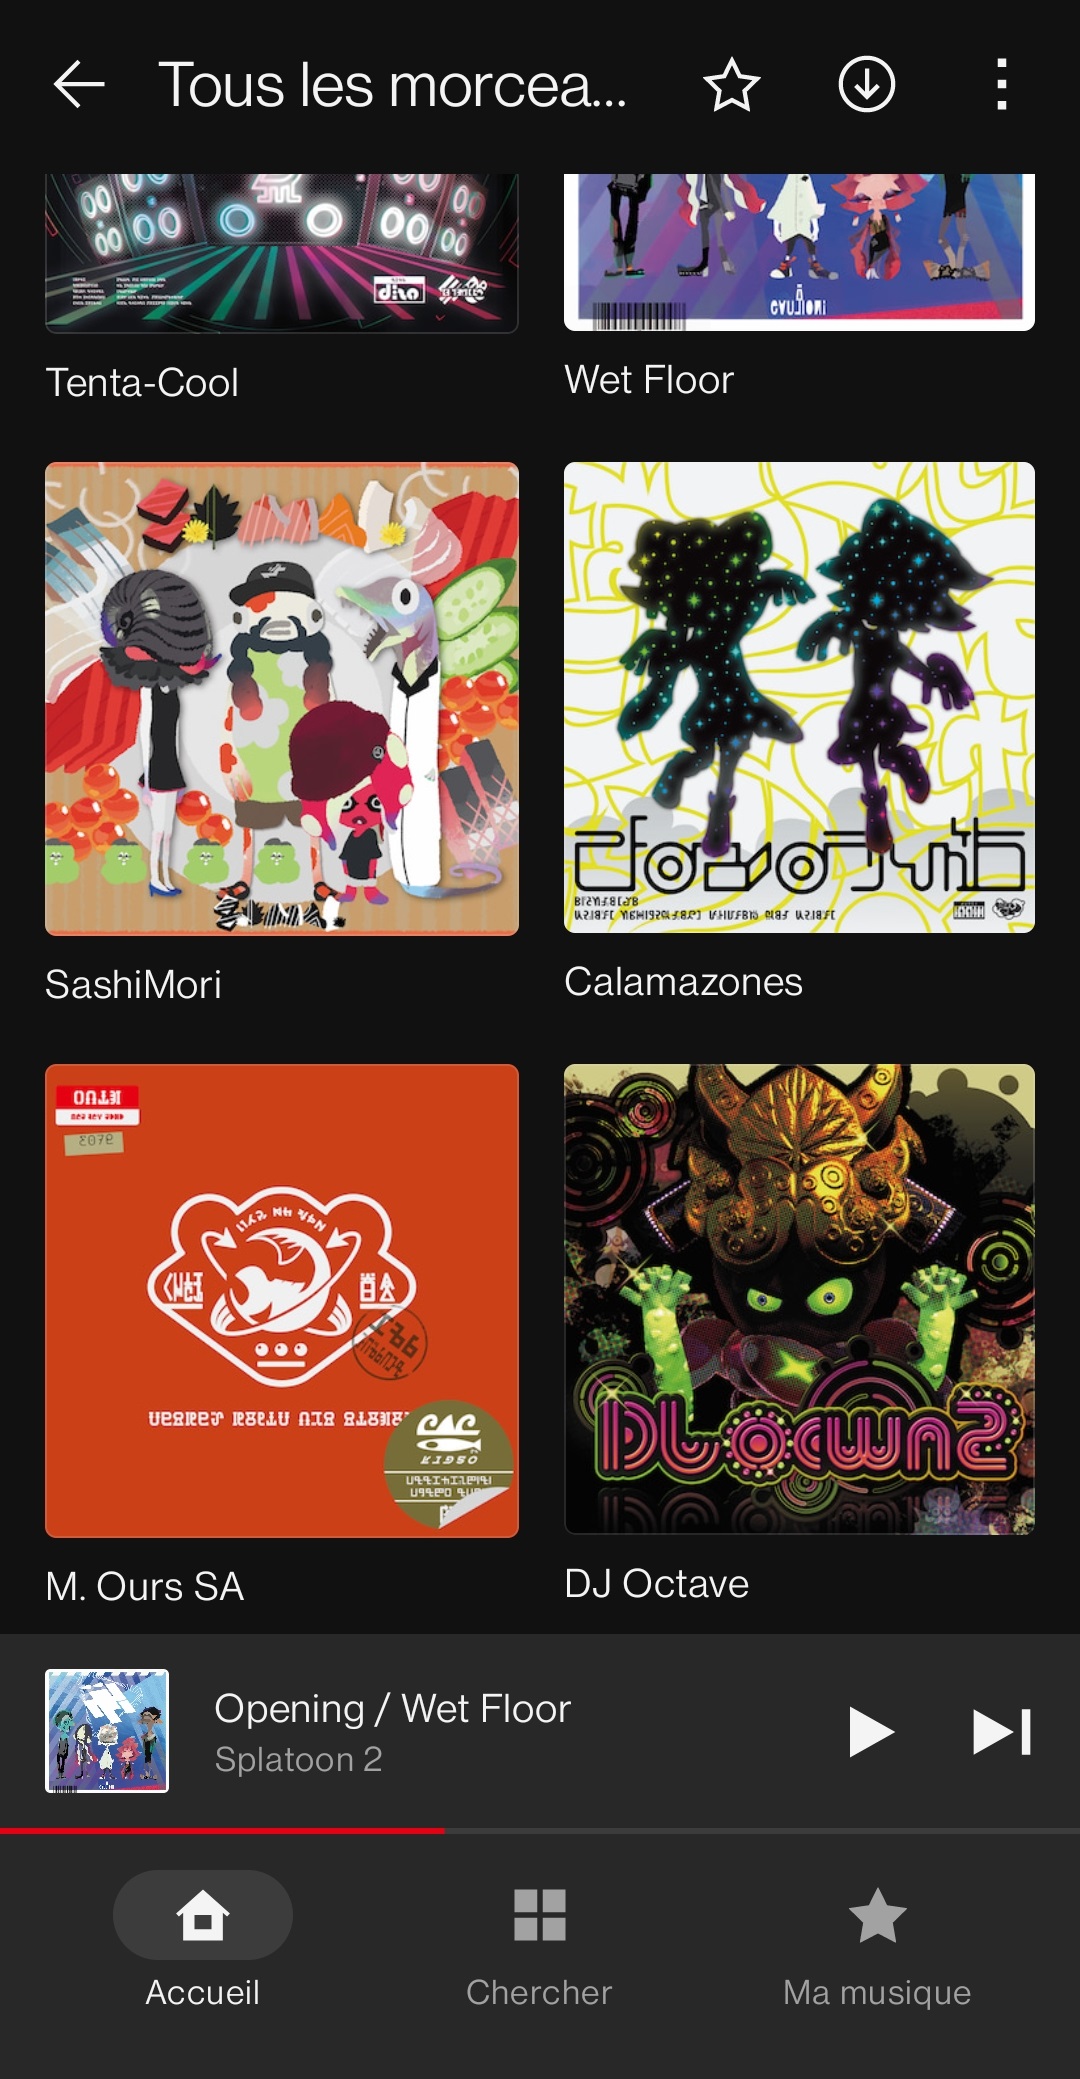
Task: Open the now playing thumbnail in the mini player
Action: (107, 1731)
